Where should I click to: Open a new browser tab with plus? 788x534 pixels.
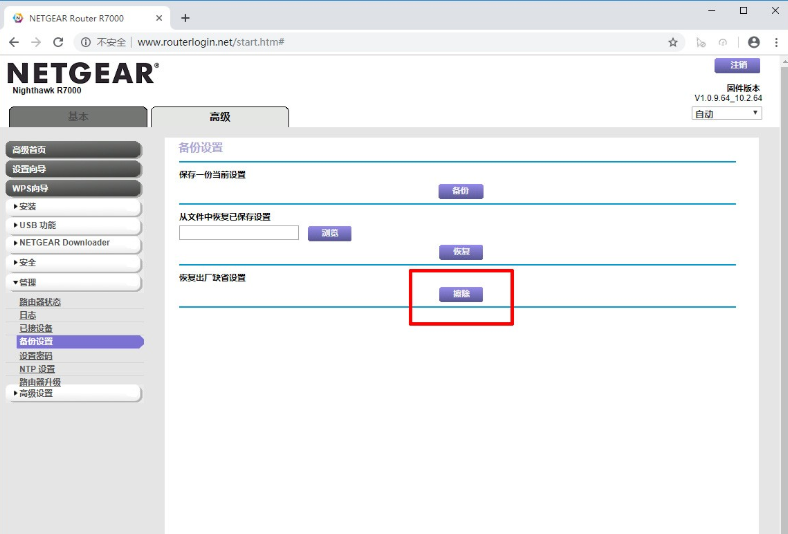click(x=185, y=18)
